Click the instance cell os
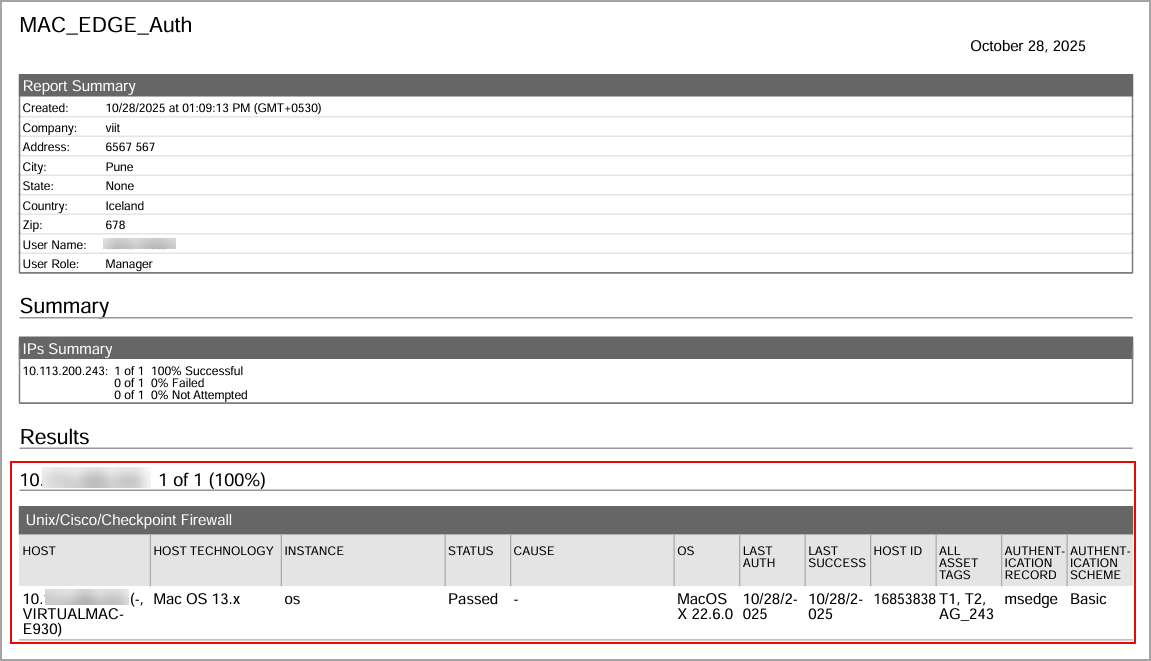This screenshot has width=1151, height=661. pos(292,599)
